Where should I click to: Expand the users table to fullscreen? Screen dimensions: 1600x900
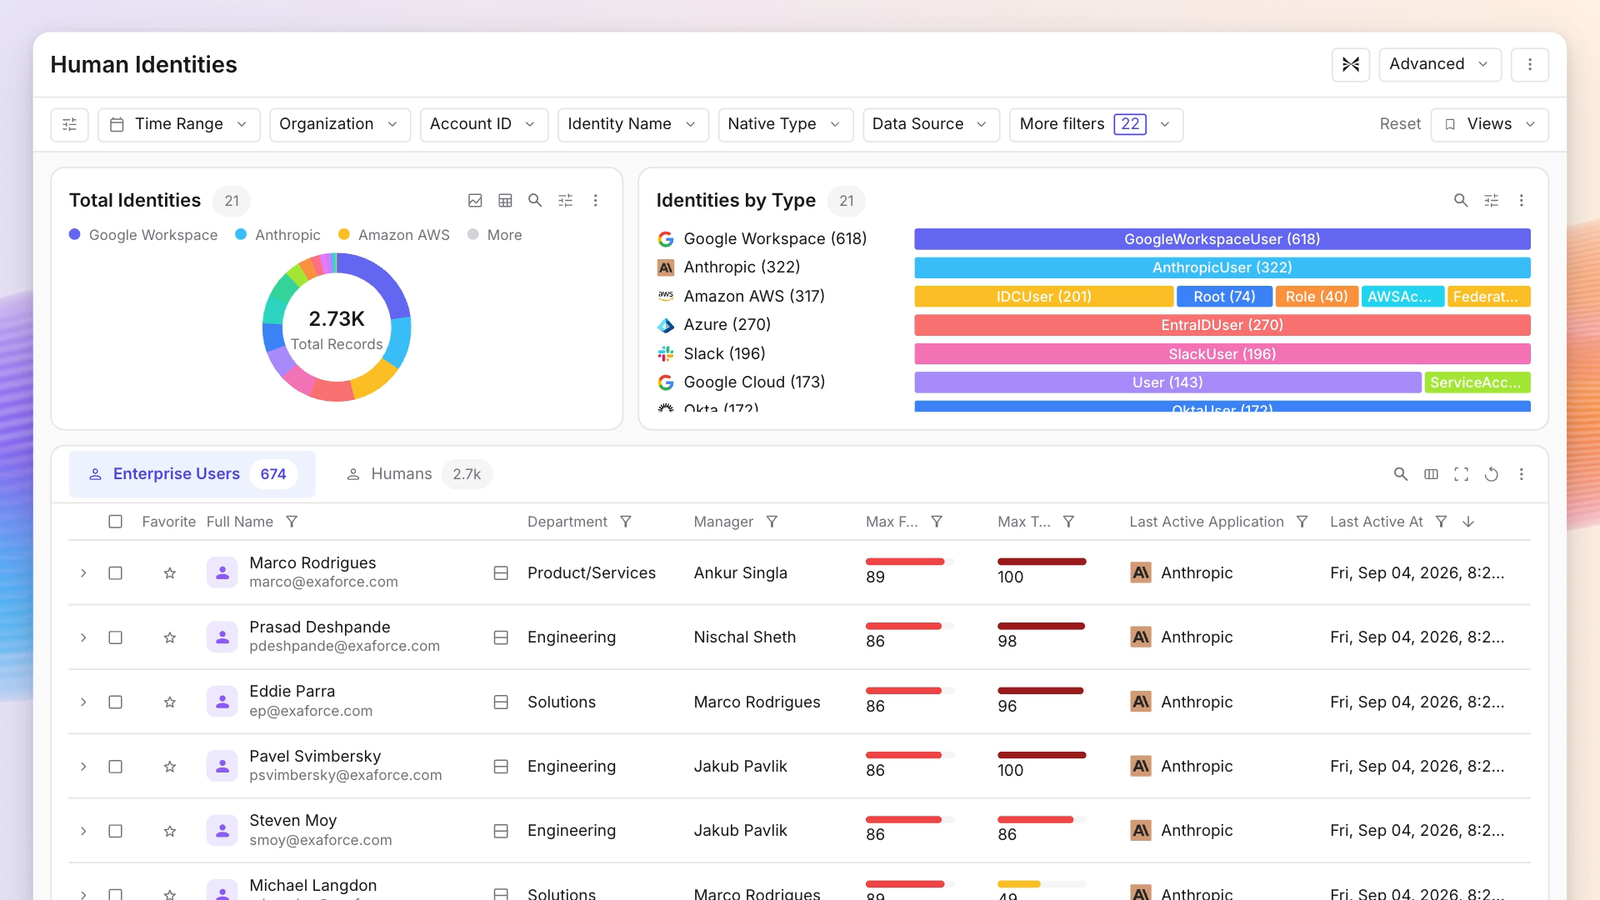tap(1461, 474)
